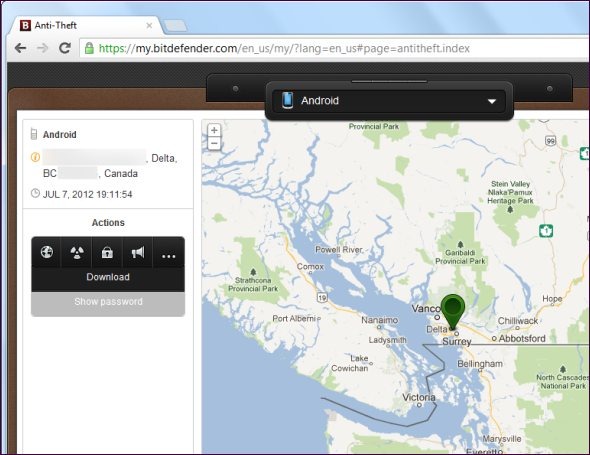Viewport: 590px width, 455px height.
Task: Click the Port Alberni label on map
Action: [x=294, y=318]
